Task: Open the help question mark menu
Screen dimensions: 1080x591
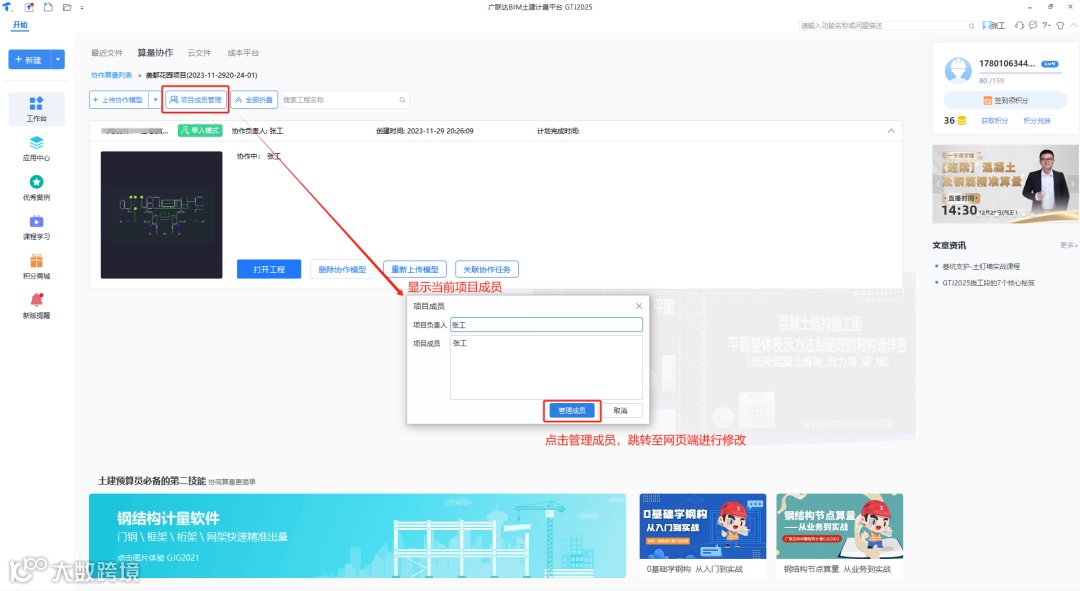Action: 1046,25
